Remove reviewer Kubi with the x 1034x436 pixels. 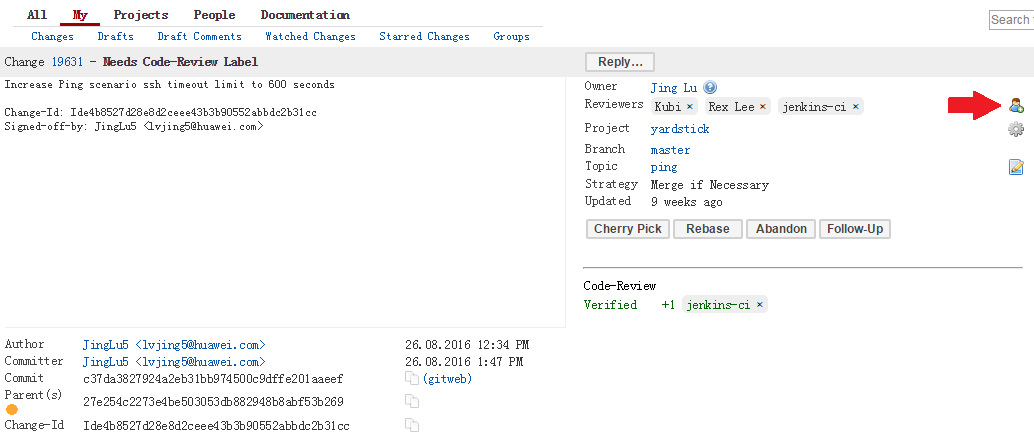[689, 106]
